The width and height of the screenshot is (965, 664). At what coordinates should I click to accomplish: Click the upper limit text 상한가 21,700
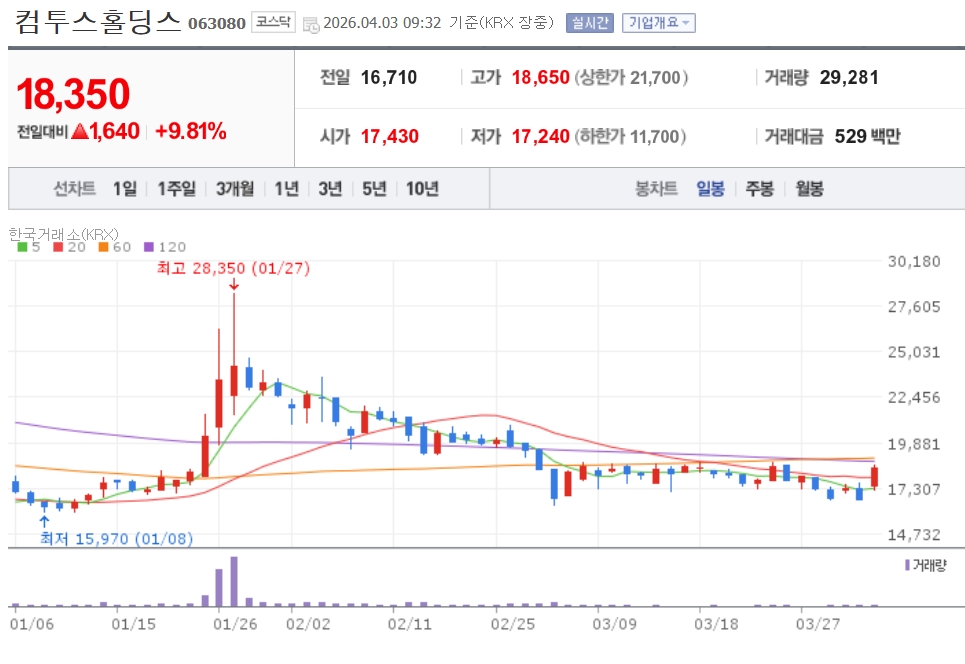pyautogui.click(x=631, y=78)
